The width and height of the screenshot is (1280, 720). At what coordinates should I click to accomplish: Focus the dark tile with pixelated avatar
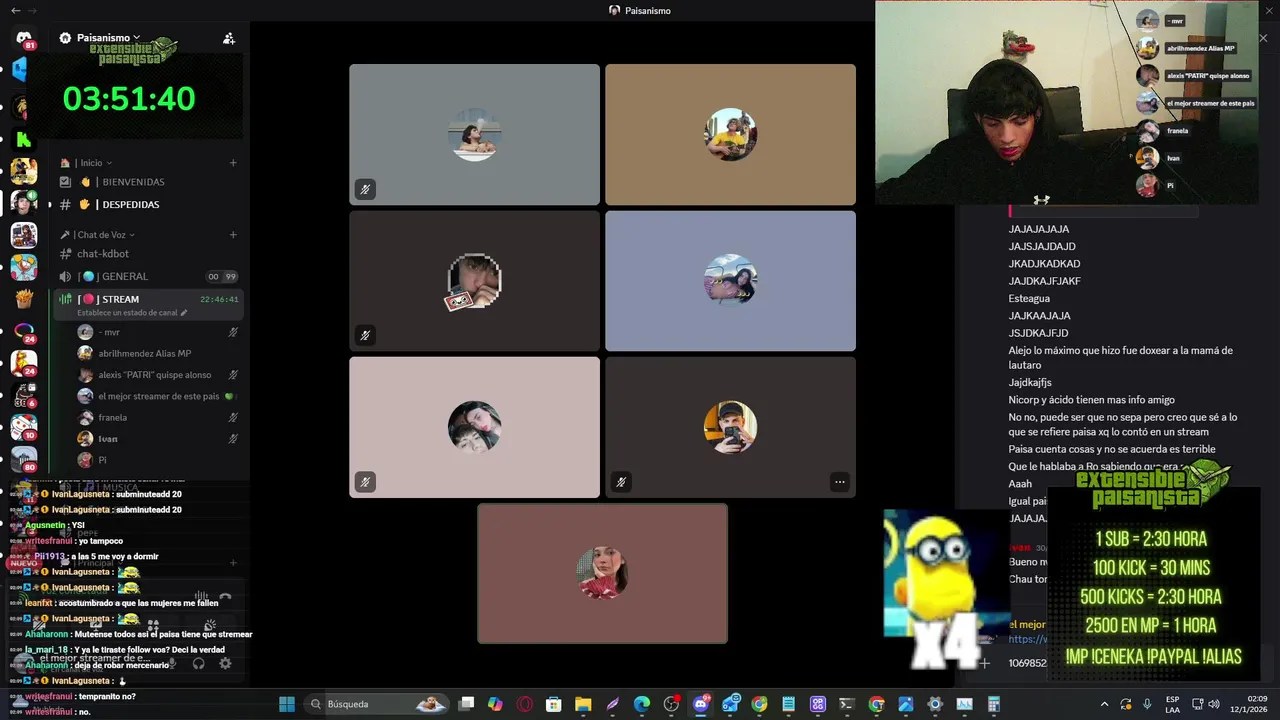(x=474, y=281)
